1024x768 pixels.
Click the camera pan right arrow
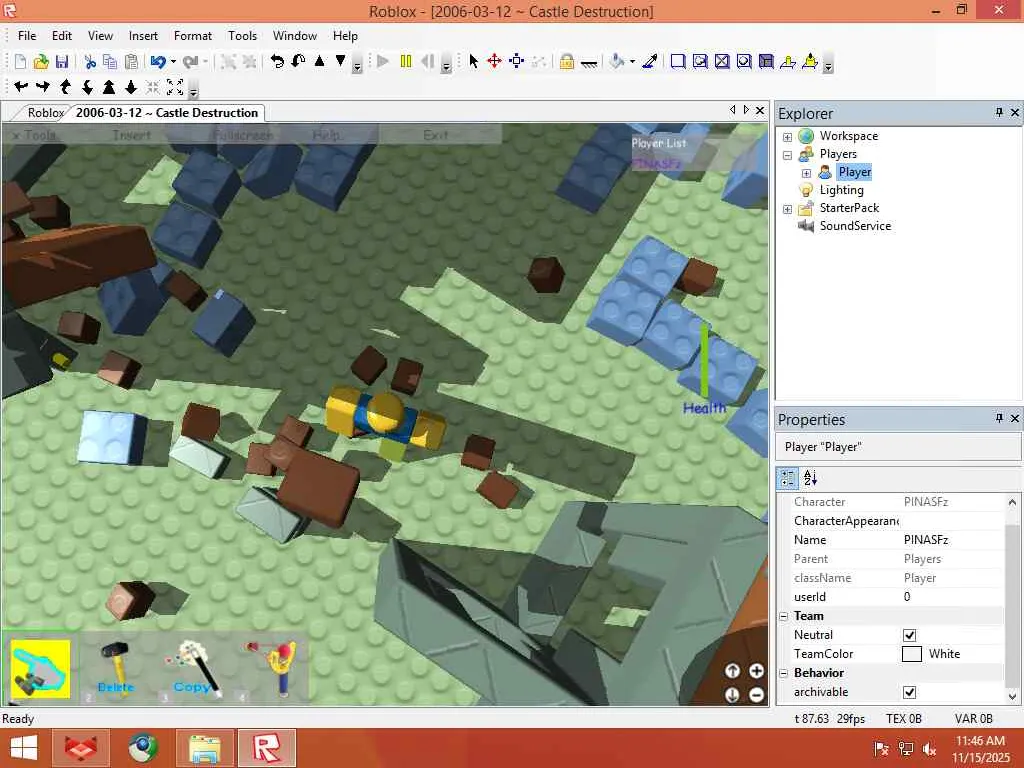coord(42,86)
